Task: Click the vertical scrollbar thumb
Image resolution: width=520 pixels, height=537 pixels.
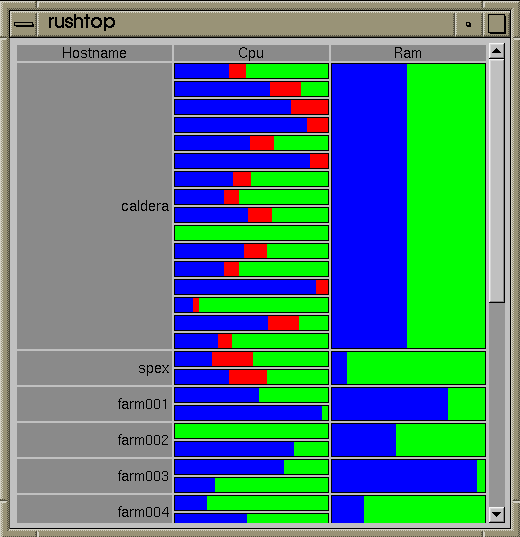Action: pos(496,181)
